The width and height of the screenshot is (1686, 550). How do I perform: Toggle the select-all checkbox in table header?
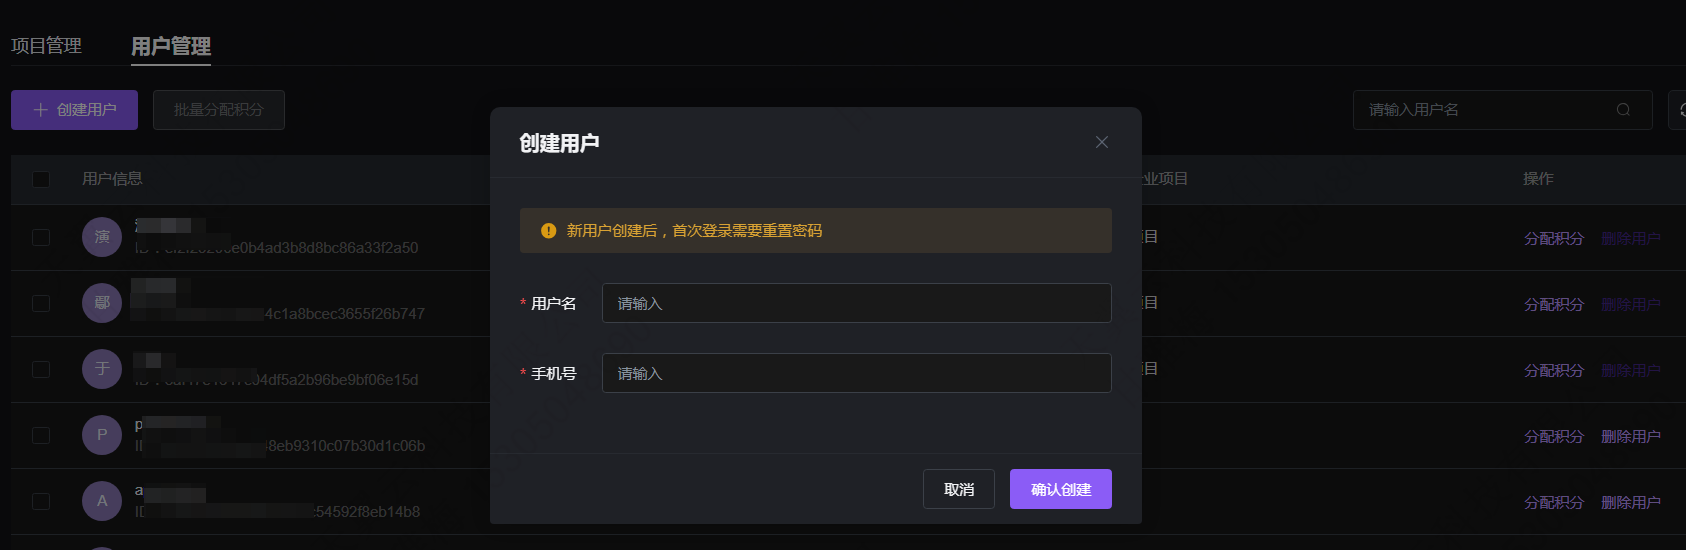click(x=41, y=179)
